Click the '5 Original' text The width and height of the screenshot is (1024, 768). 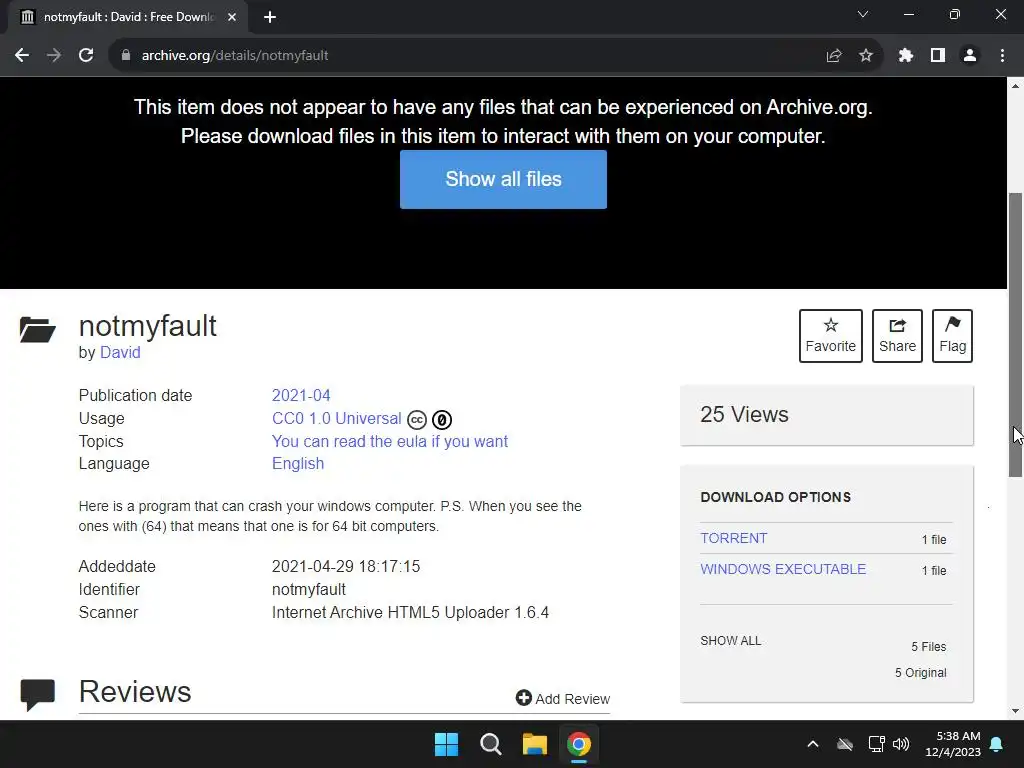(921, 673)
